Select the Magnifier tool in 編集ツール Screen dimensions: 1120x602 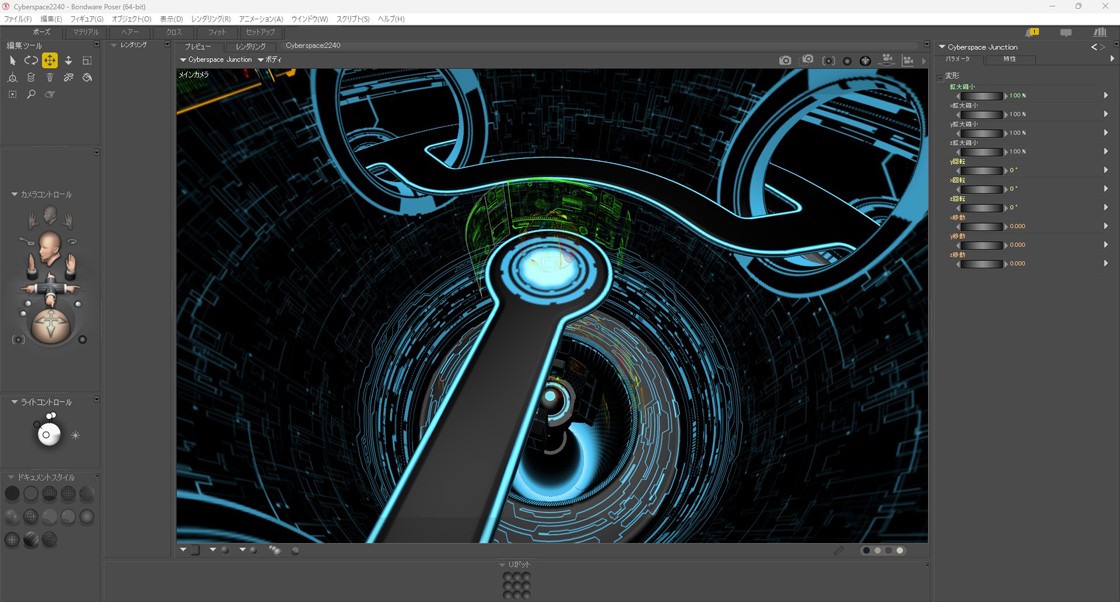coord(31,94)
